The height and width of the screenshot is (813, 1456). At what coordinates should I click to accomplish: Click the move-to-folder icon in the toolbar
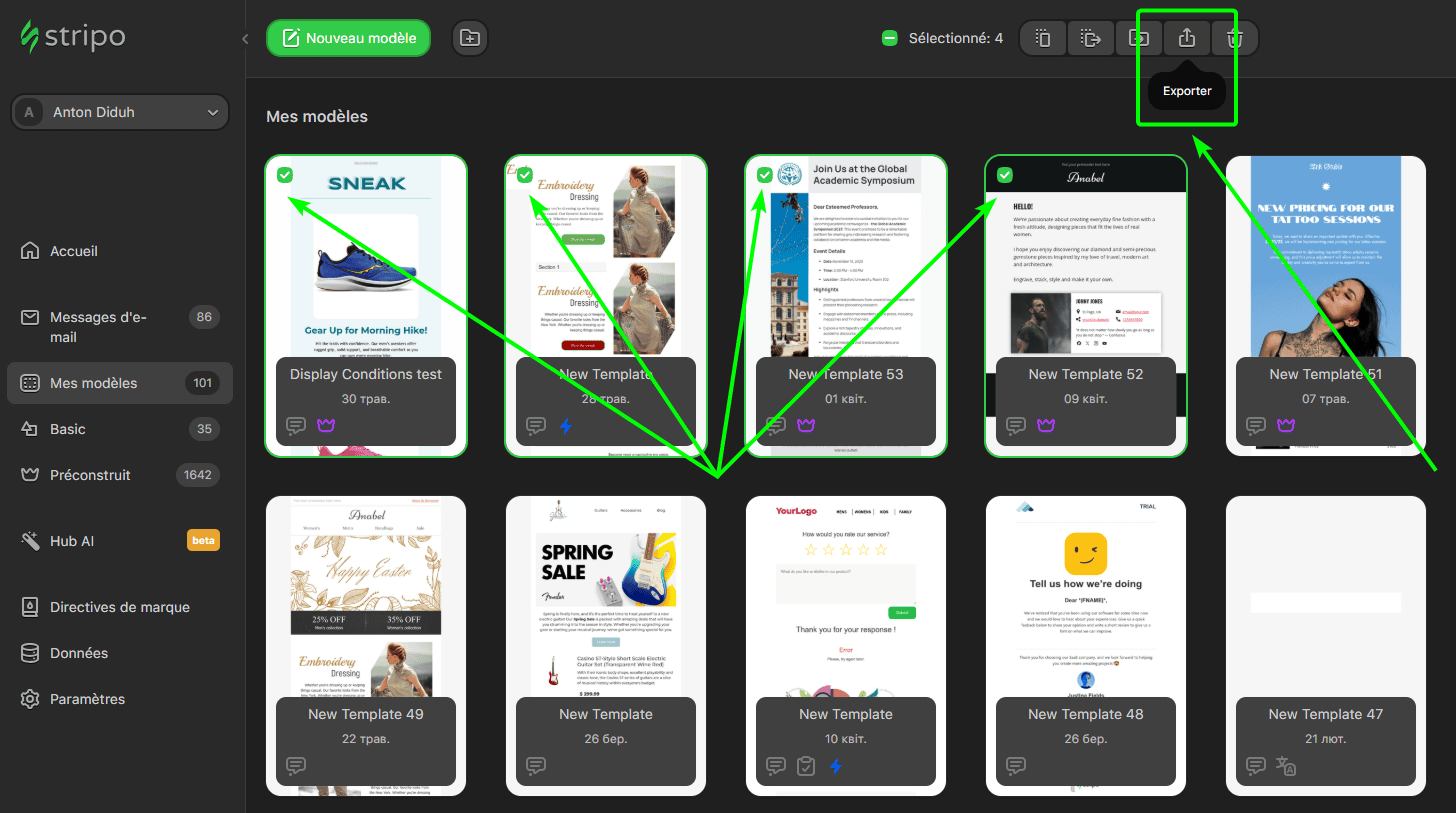tap(1091, 38)
